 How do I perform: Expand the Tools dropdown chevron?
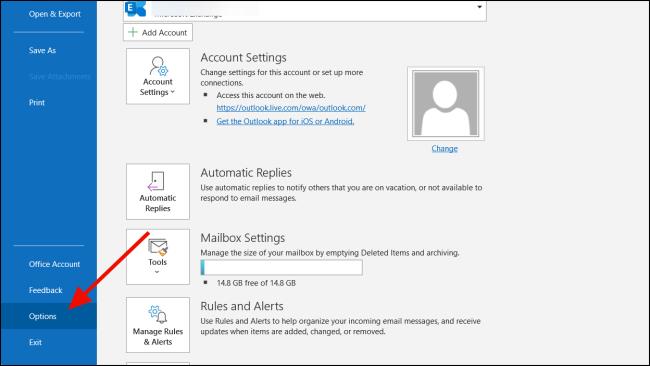[157, 272]
